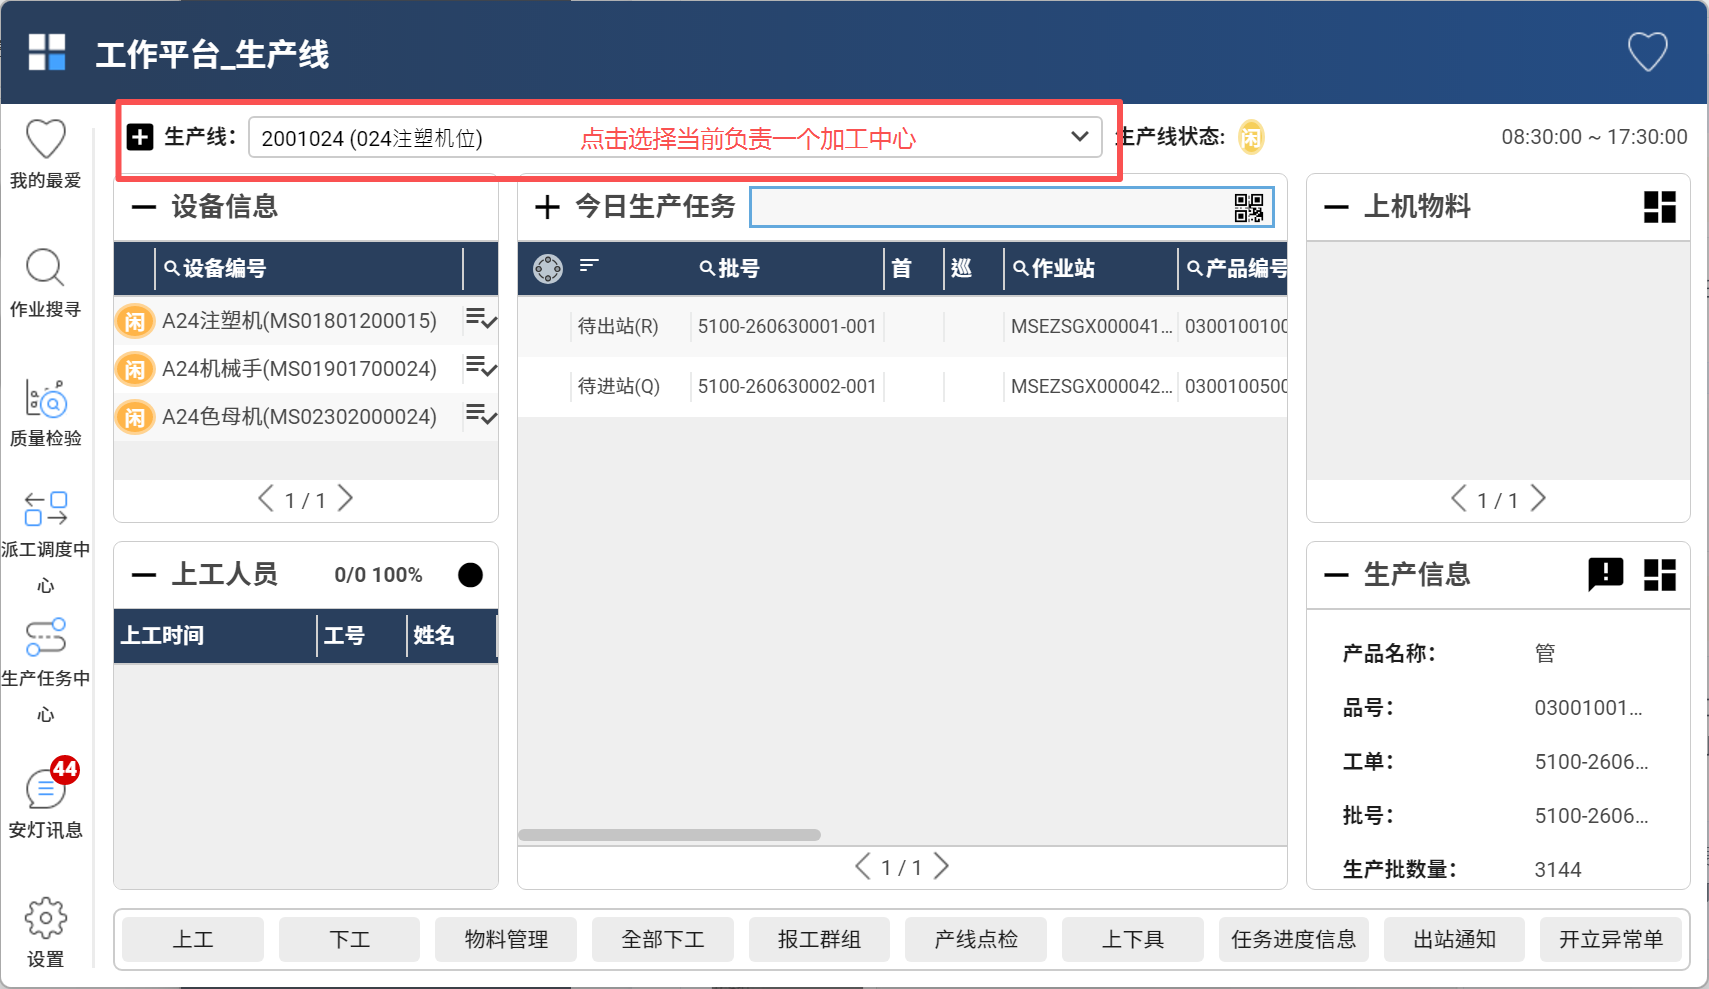The height and width of the screenshot is (989, 1709).
Task: Select task row 5100-260630001-001
Action: pos(902,326)
